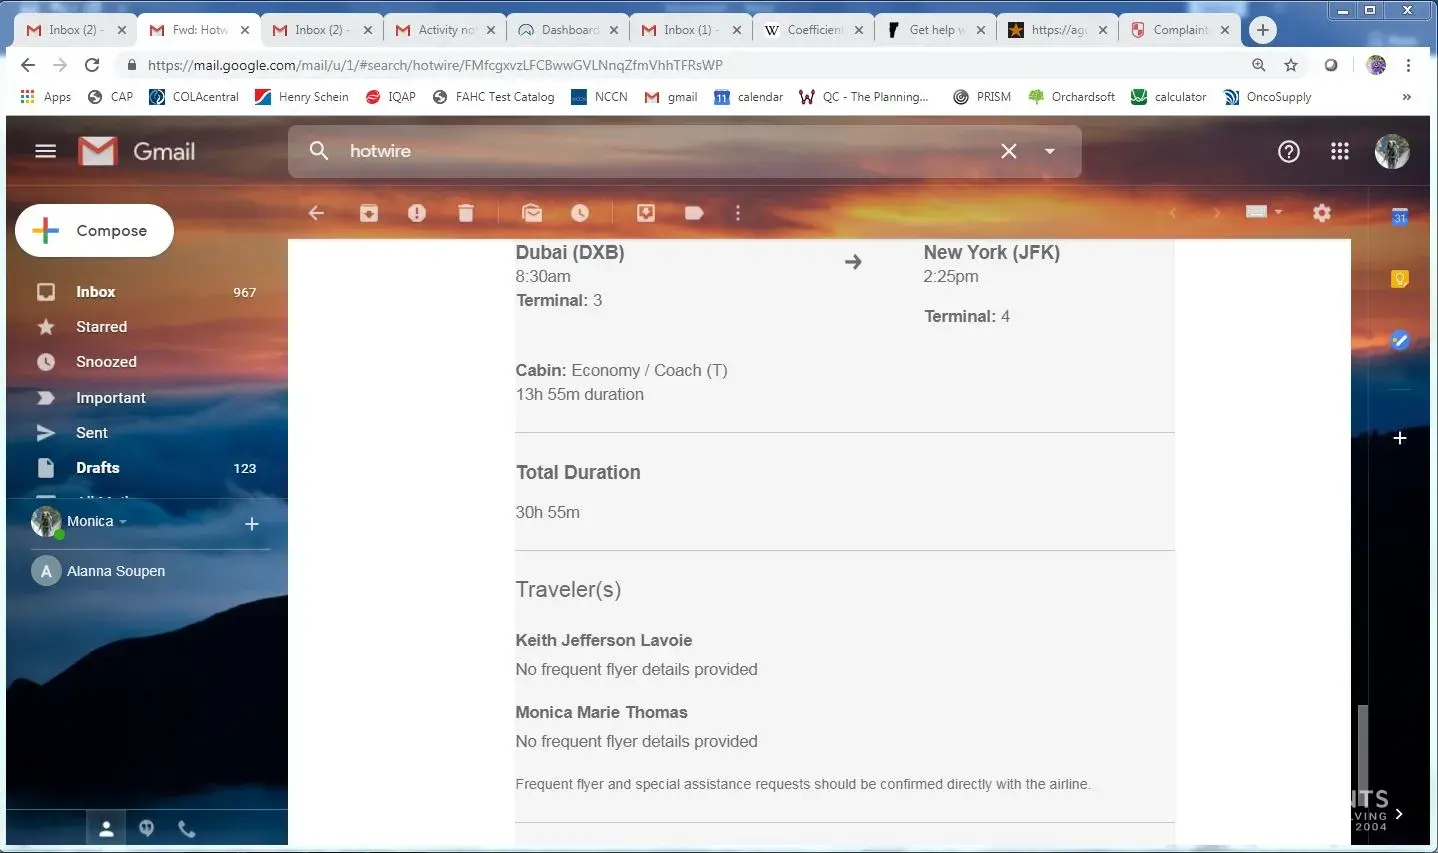
Task: Expand search options dropdown arrow
Action: pyautogui.click(x=1050, y=151)
